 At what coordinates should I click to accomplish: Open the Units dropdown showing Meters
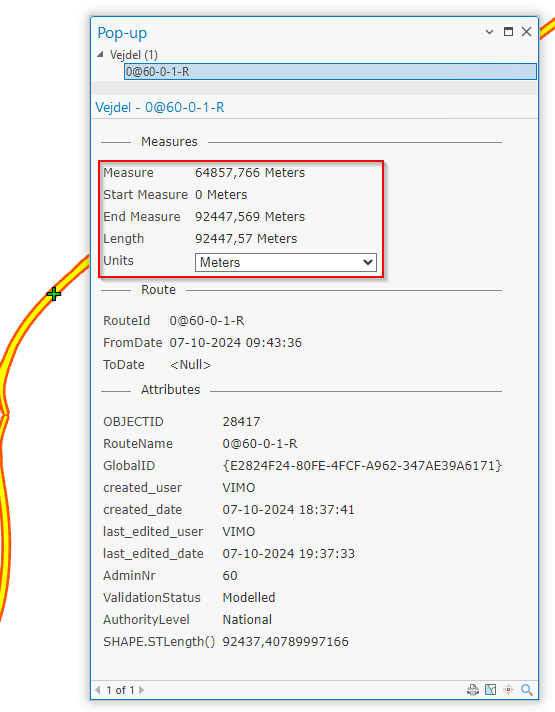click(286, 262)
